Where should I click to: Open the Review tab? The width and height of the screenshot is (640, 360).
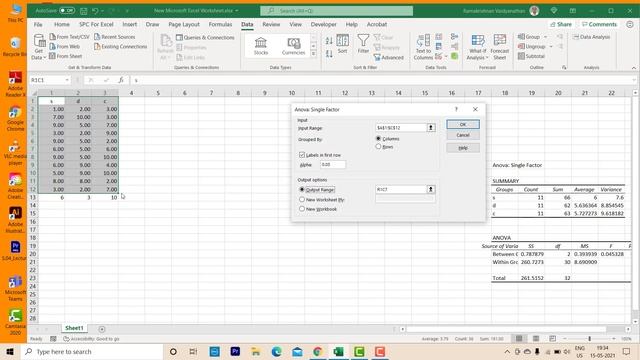pos(271,24)
